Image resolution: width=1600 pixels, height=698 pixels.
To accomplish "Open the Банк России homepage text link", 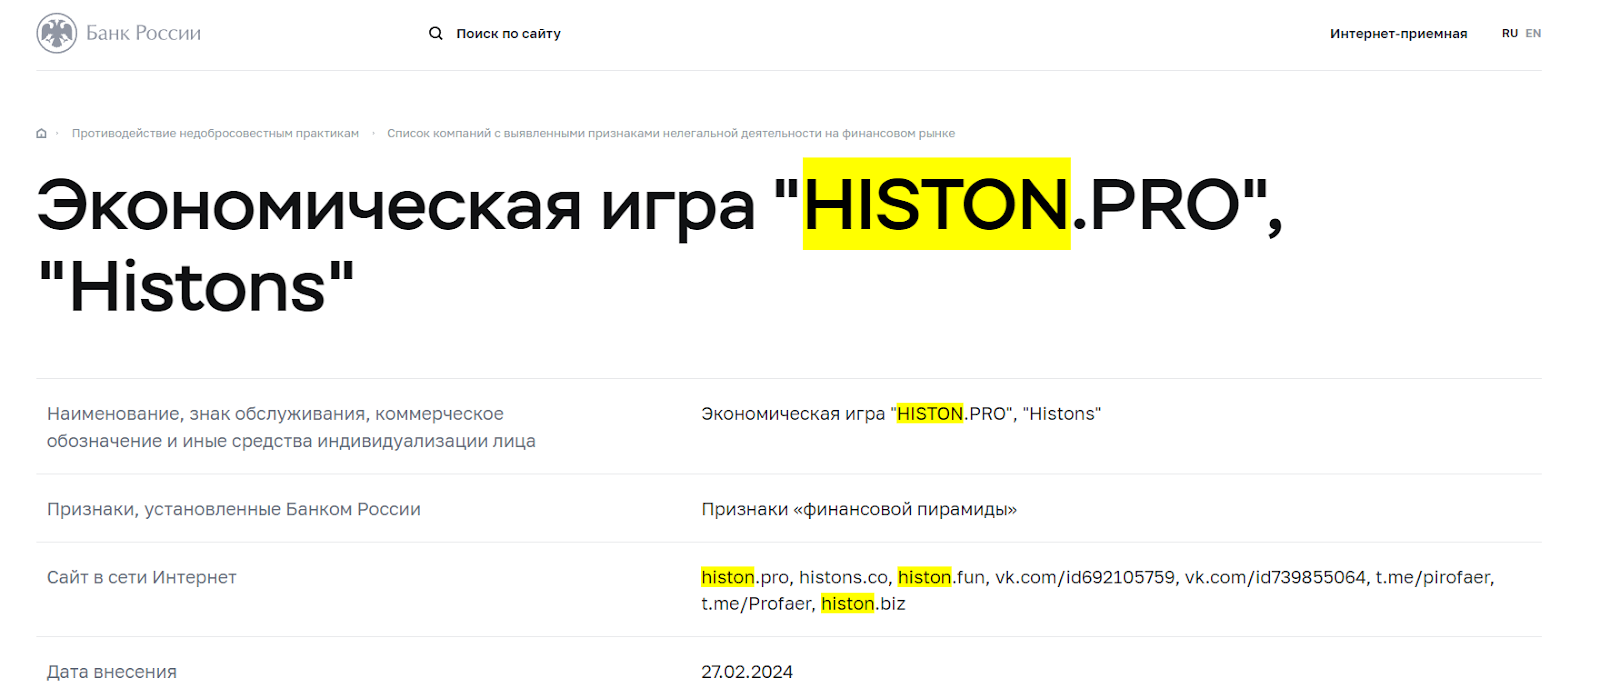I will click(x=143, y=33).
